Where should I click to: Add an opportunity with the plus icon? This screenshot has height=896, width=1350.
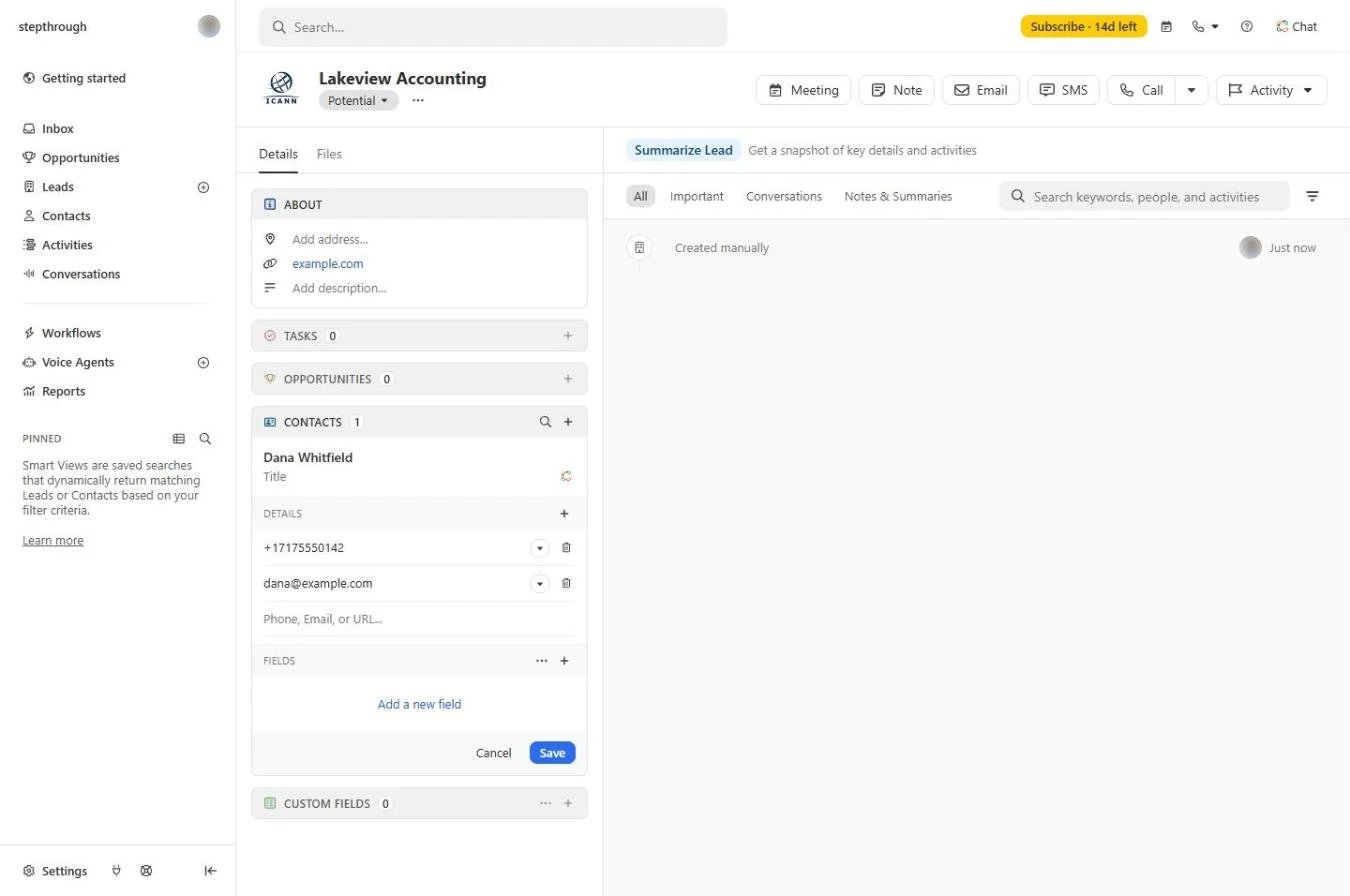coord(568,379)
